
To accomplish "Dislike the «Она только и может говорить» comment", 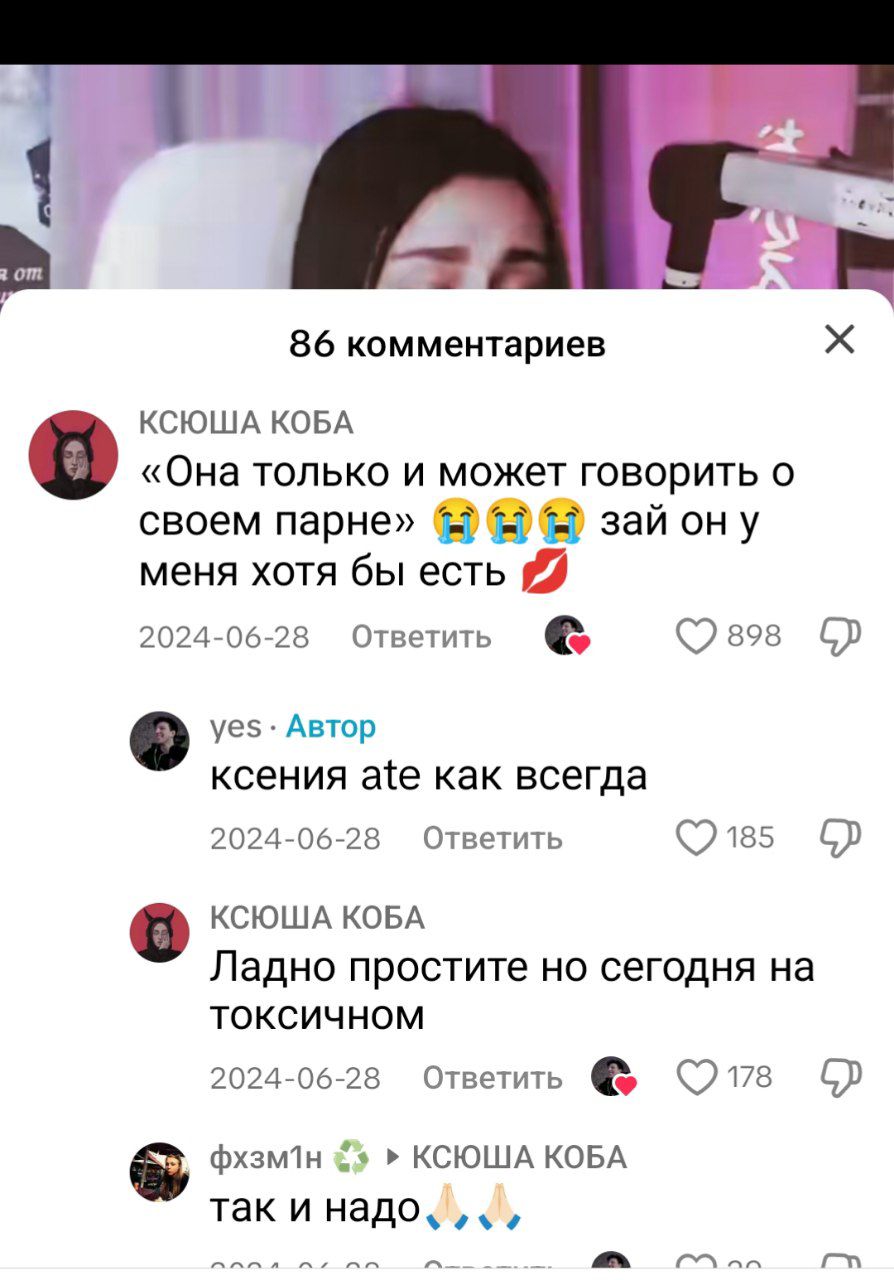I will [x=840, y=637].
